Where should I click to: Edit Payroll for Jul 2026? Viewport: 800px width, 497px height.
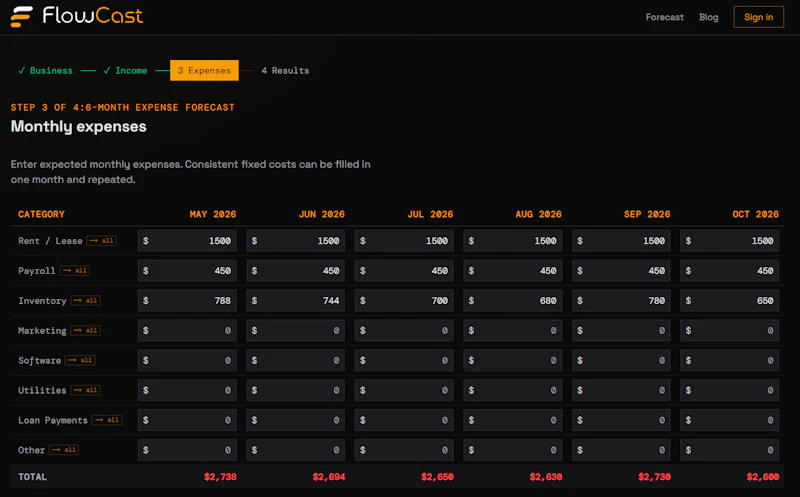(x=404, y=270)
